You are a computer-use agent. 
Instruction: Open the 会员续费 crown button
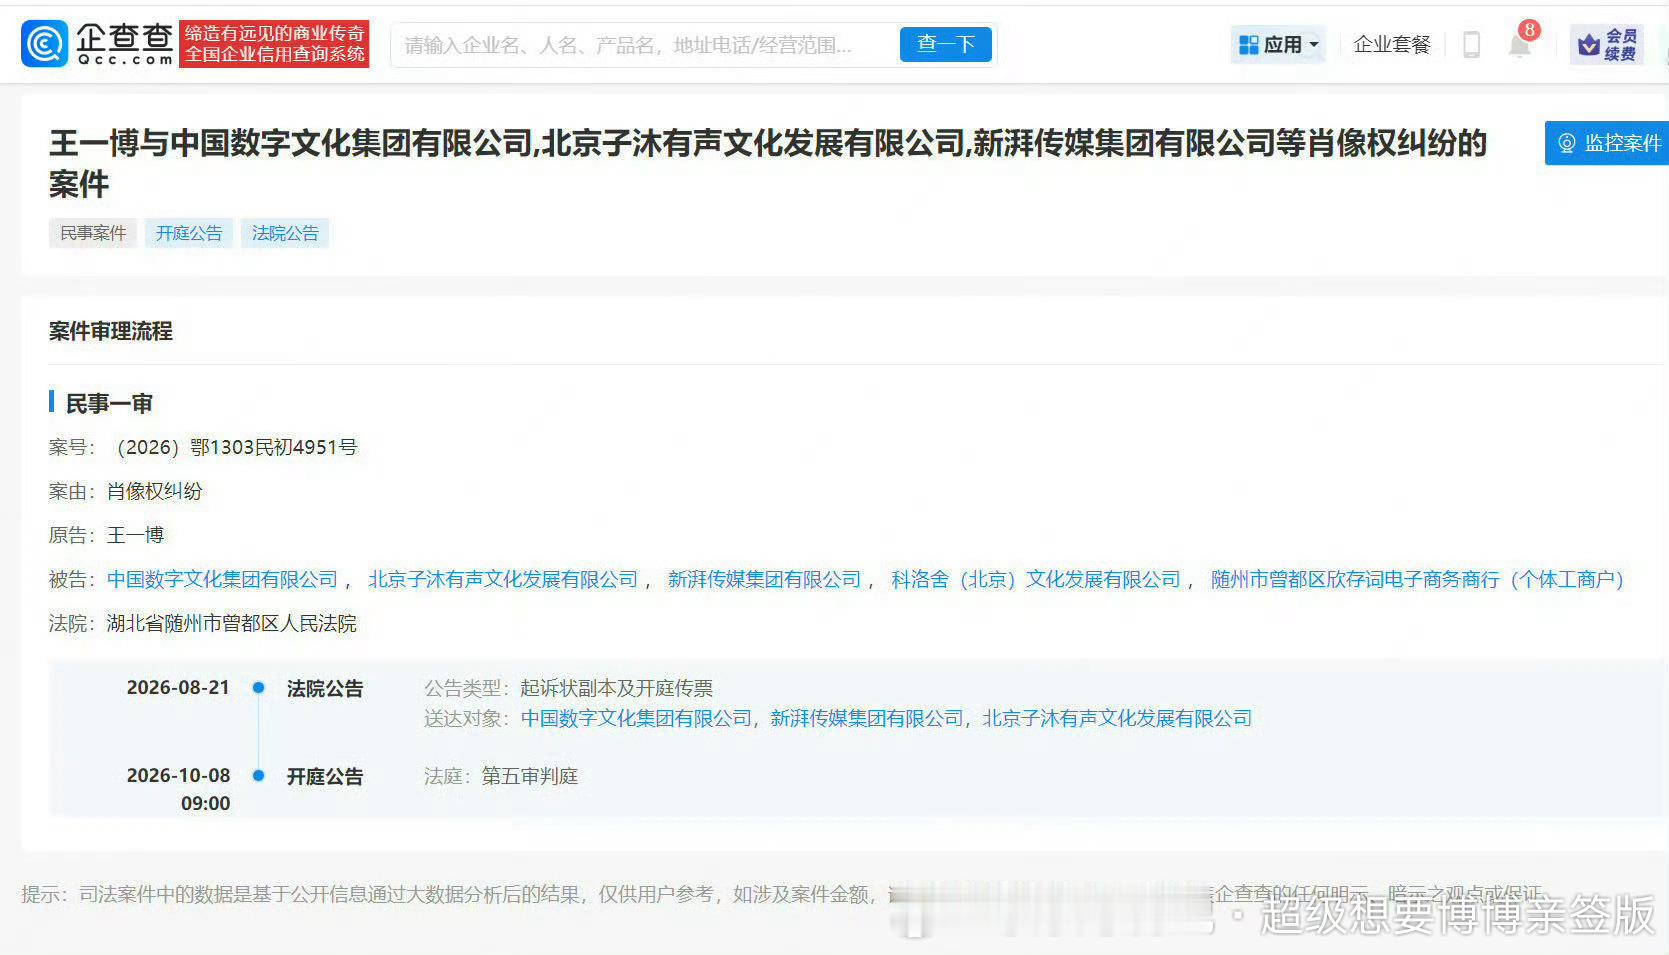(x=1607, y=45)
